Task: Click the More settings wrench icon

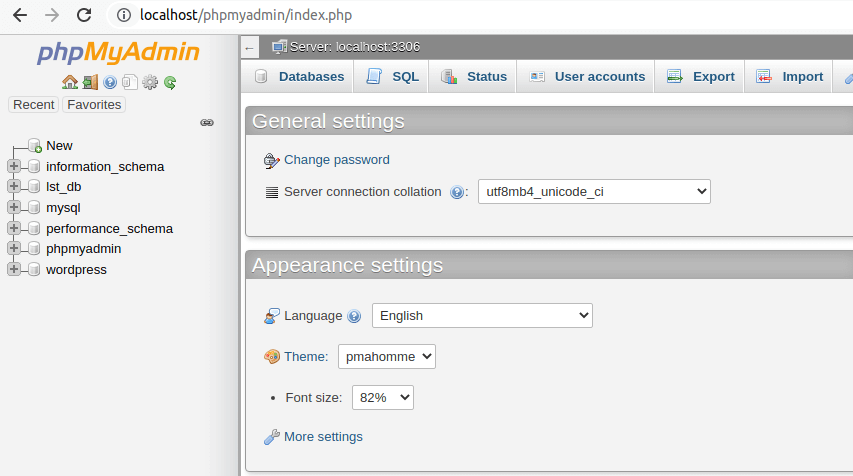Action: 271,437
